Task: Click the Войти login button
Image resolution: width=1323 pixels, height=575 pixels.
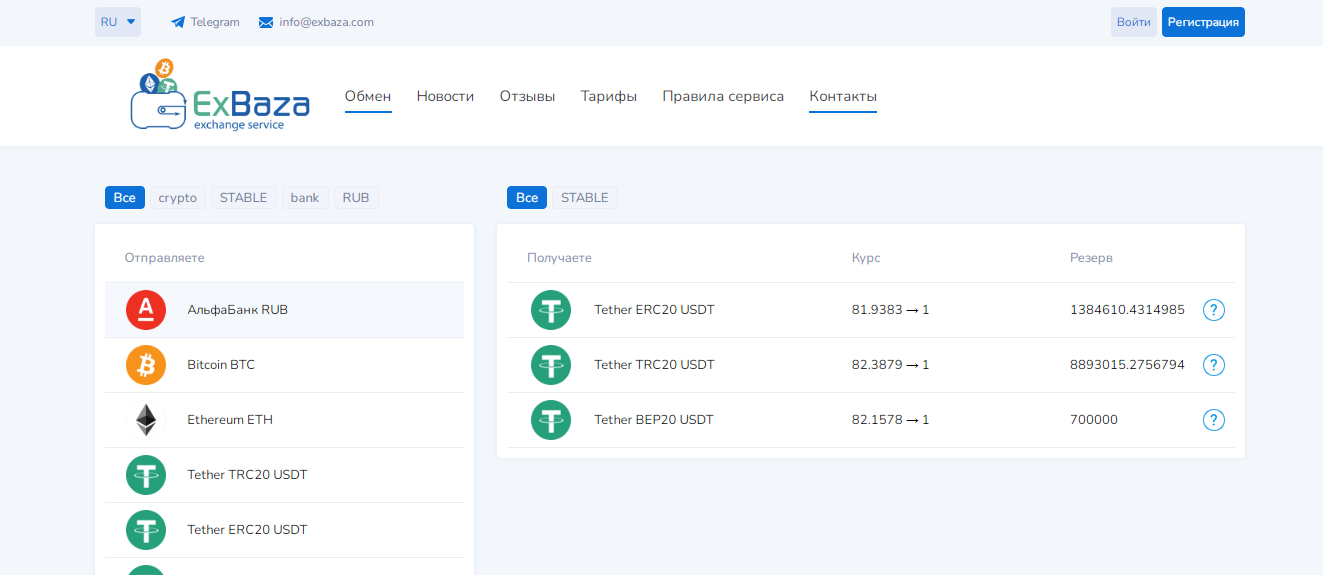Action: pyautogui.click(x=1134, y=22)
